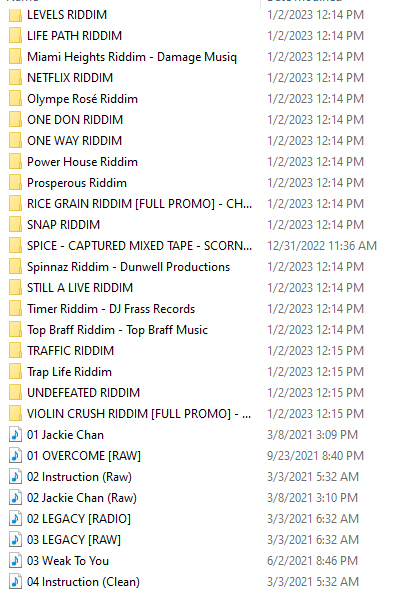400x591 pixels.
Task: Select the audio icon for 04 Instruction (Clean)
Action: point(15,582)
